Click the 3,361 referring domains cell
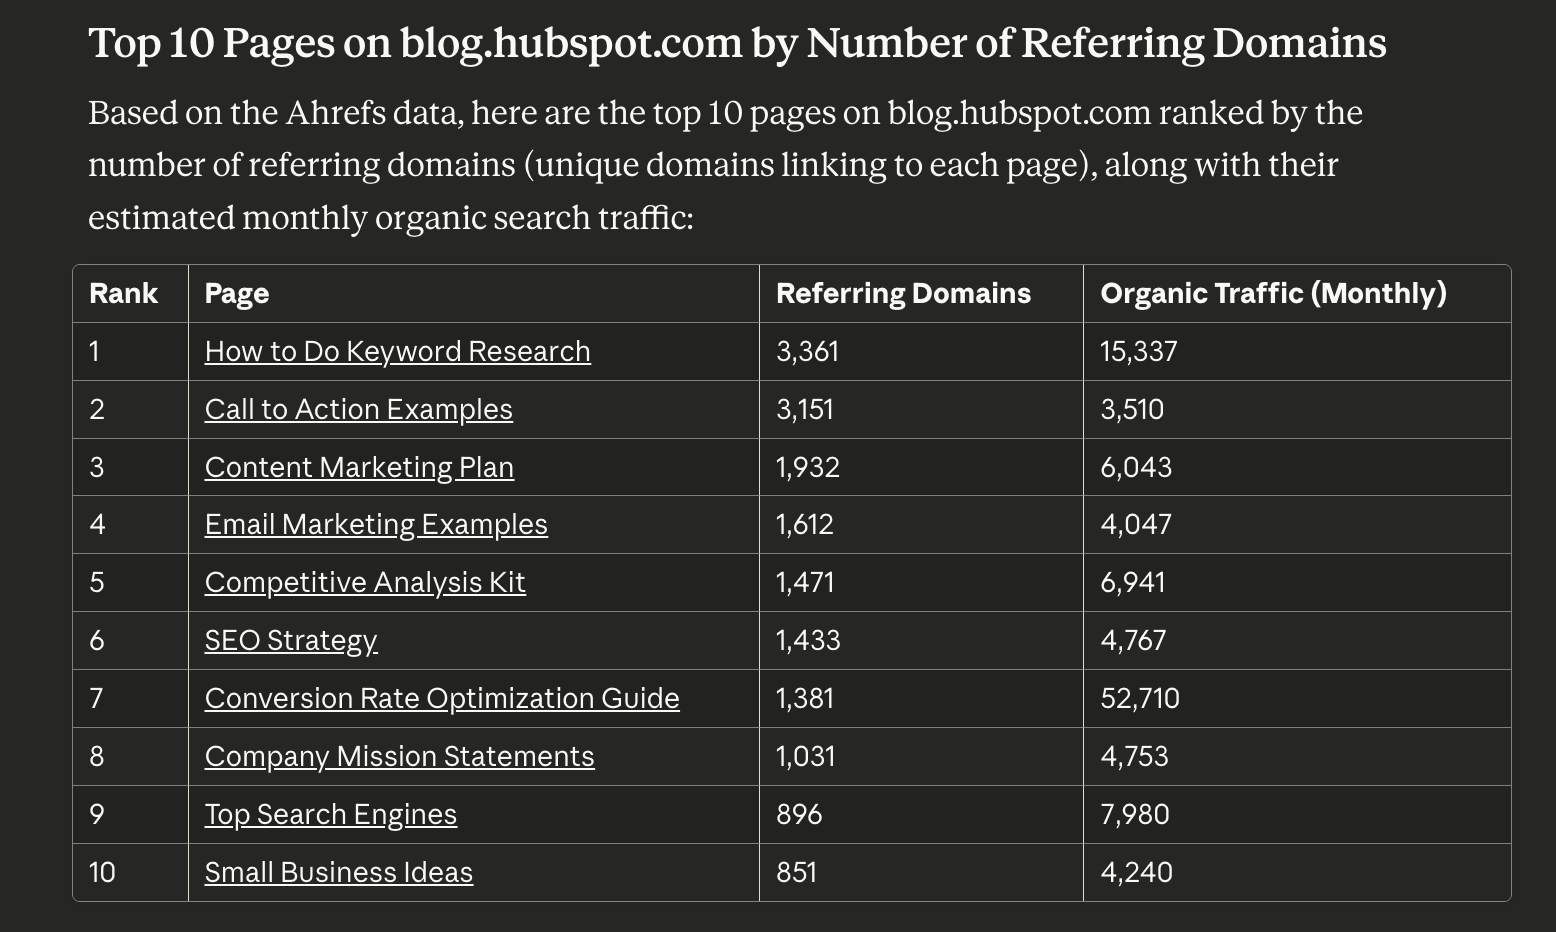This screenshot has width=1556, height=932. pos(807,352)
